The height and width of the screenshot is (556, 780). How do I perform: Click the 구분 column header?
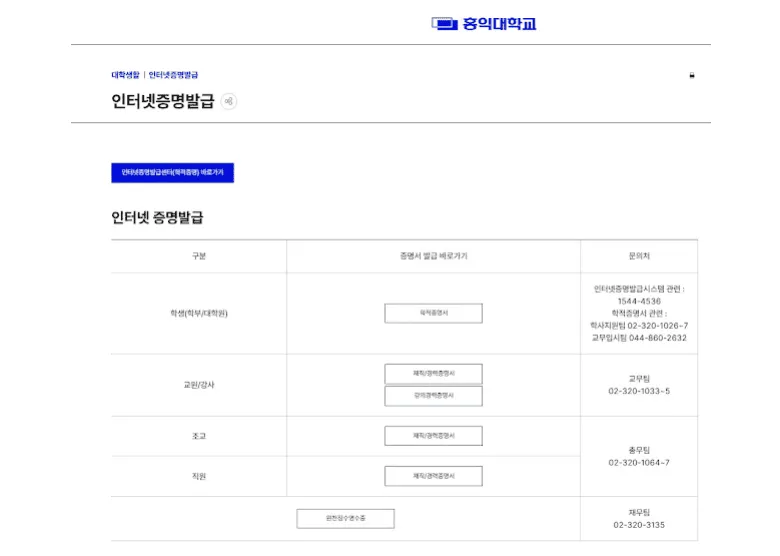199,256
